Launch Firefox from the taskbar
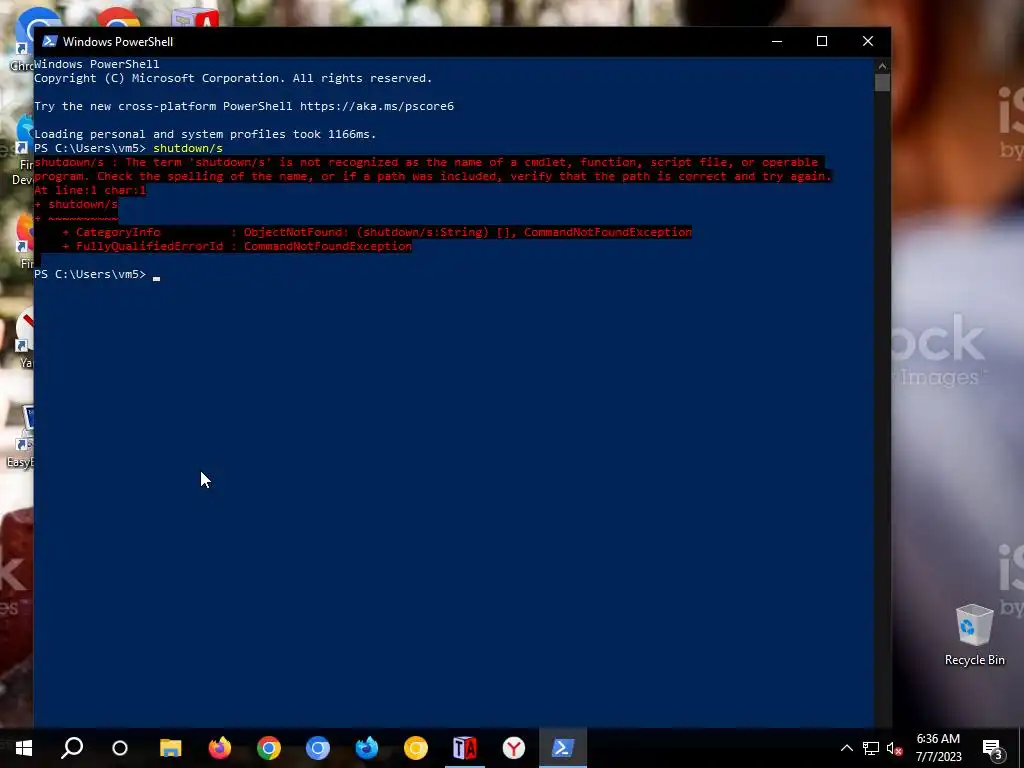Image resolution: width=1024 pixels, height=768 pixels. point(219,748)
